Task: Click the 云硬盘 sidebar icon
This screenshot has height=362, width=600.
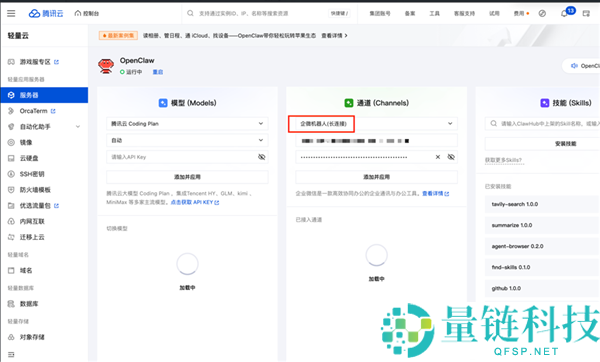Action: tap(11, 158)
